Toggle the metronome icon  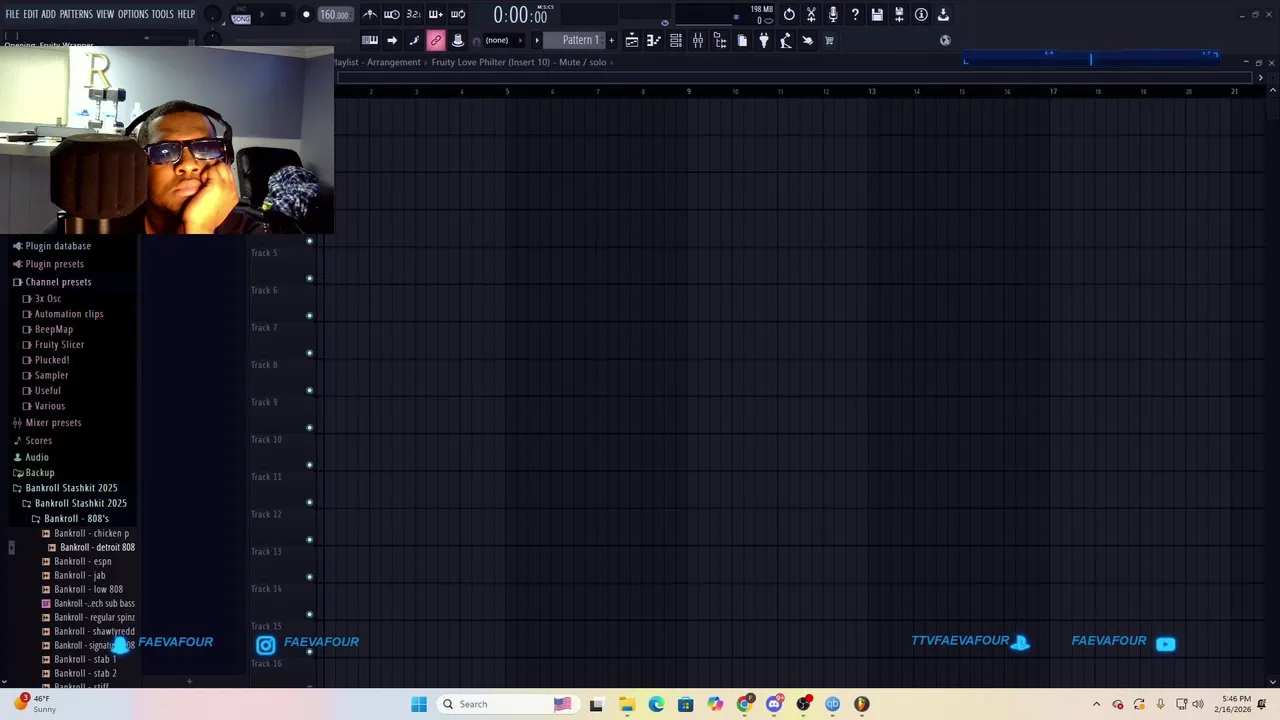370,14
